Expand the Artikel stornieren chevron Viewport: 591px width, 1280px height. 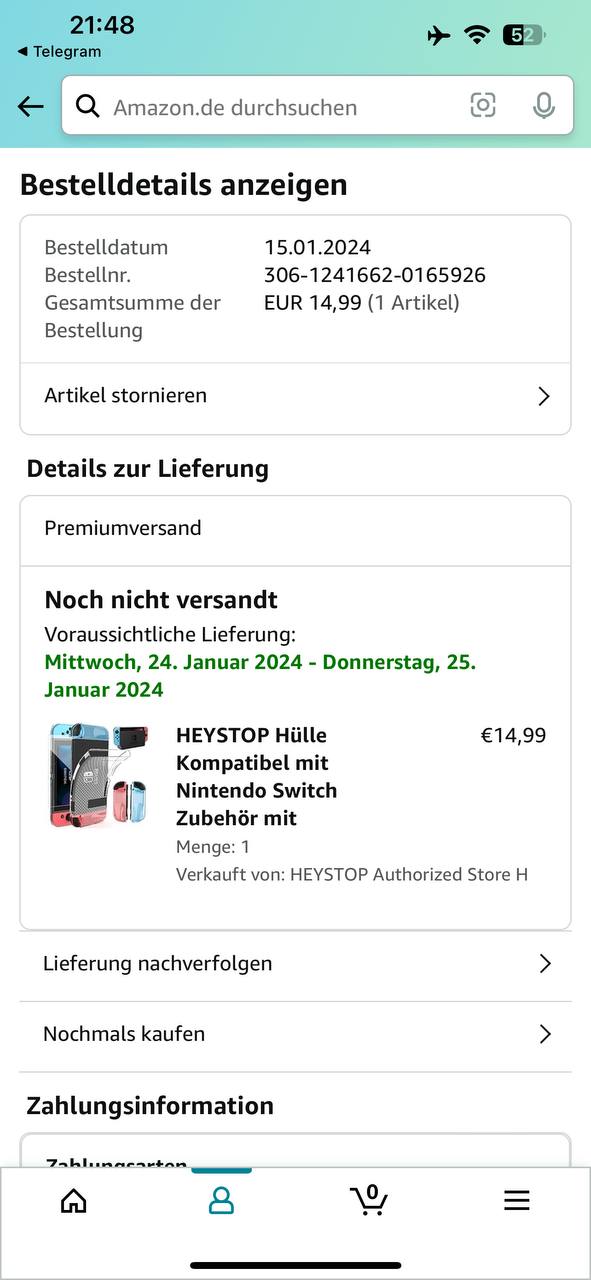(544, 397)
